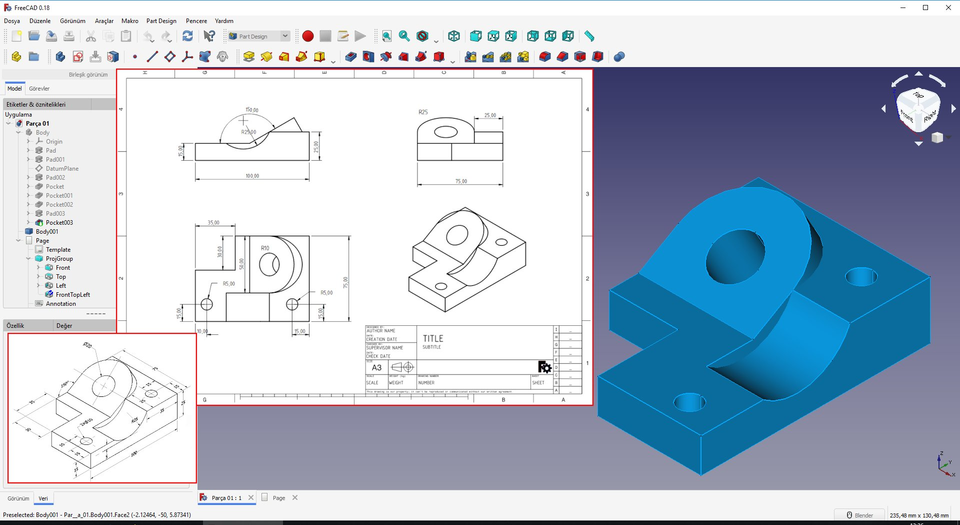The height and width of the screenshot is (525, 960).
Task: Collapse the ProjGroup tree node
Action: [x=29, y=259]
